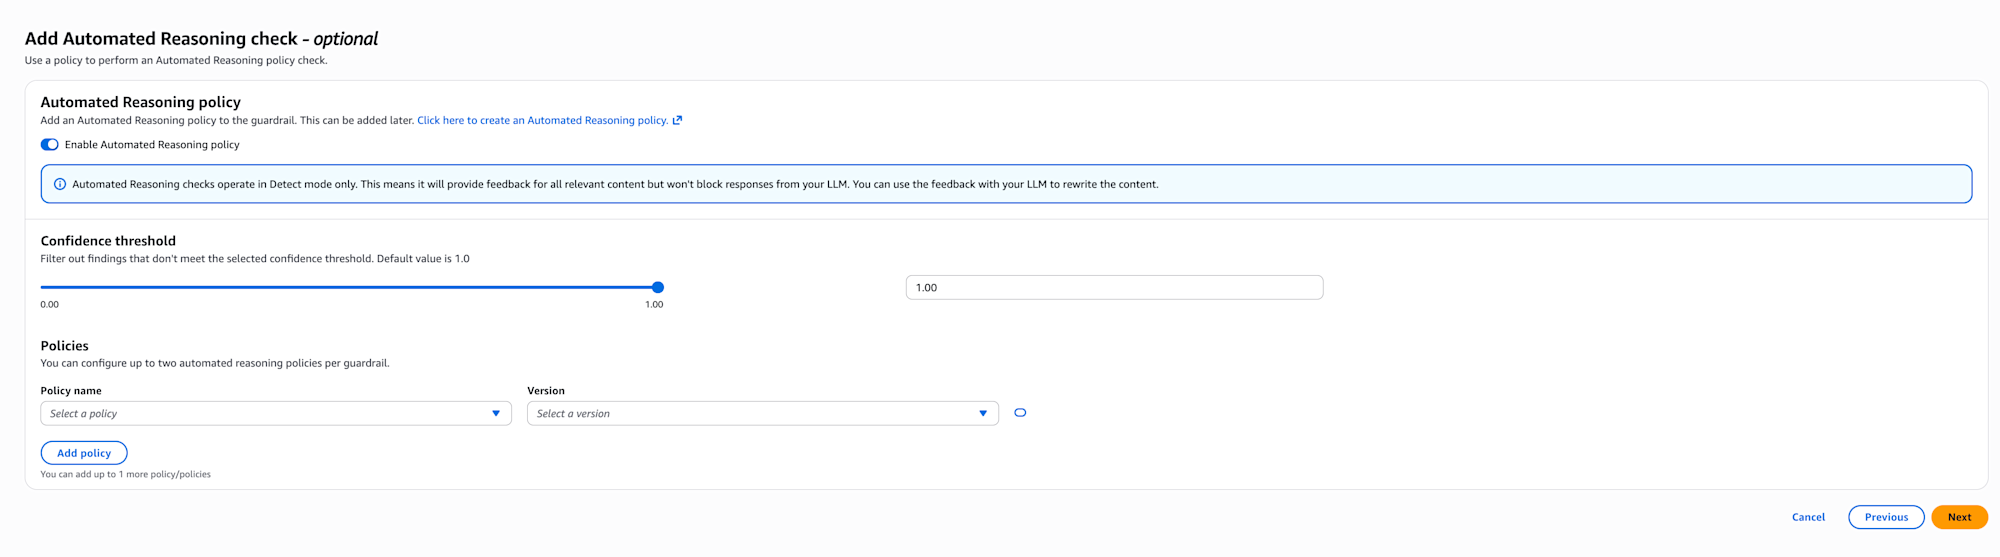Open 'Click here to create an Automated Reasoning policy' link

[542, 120]
